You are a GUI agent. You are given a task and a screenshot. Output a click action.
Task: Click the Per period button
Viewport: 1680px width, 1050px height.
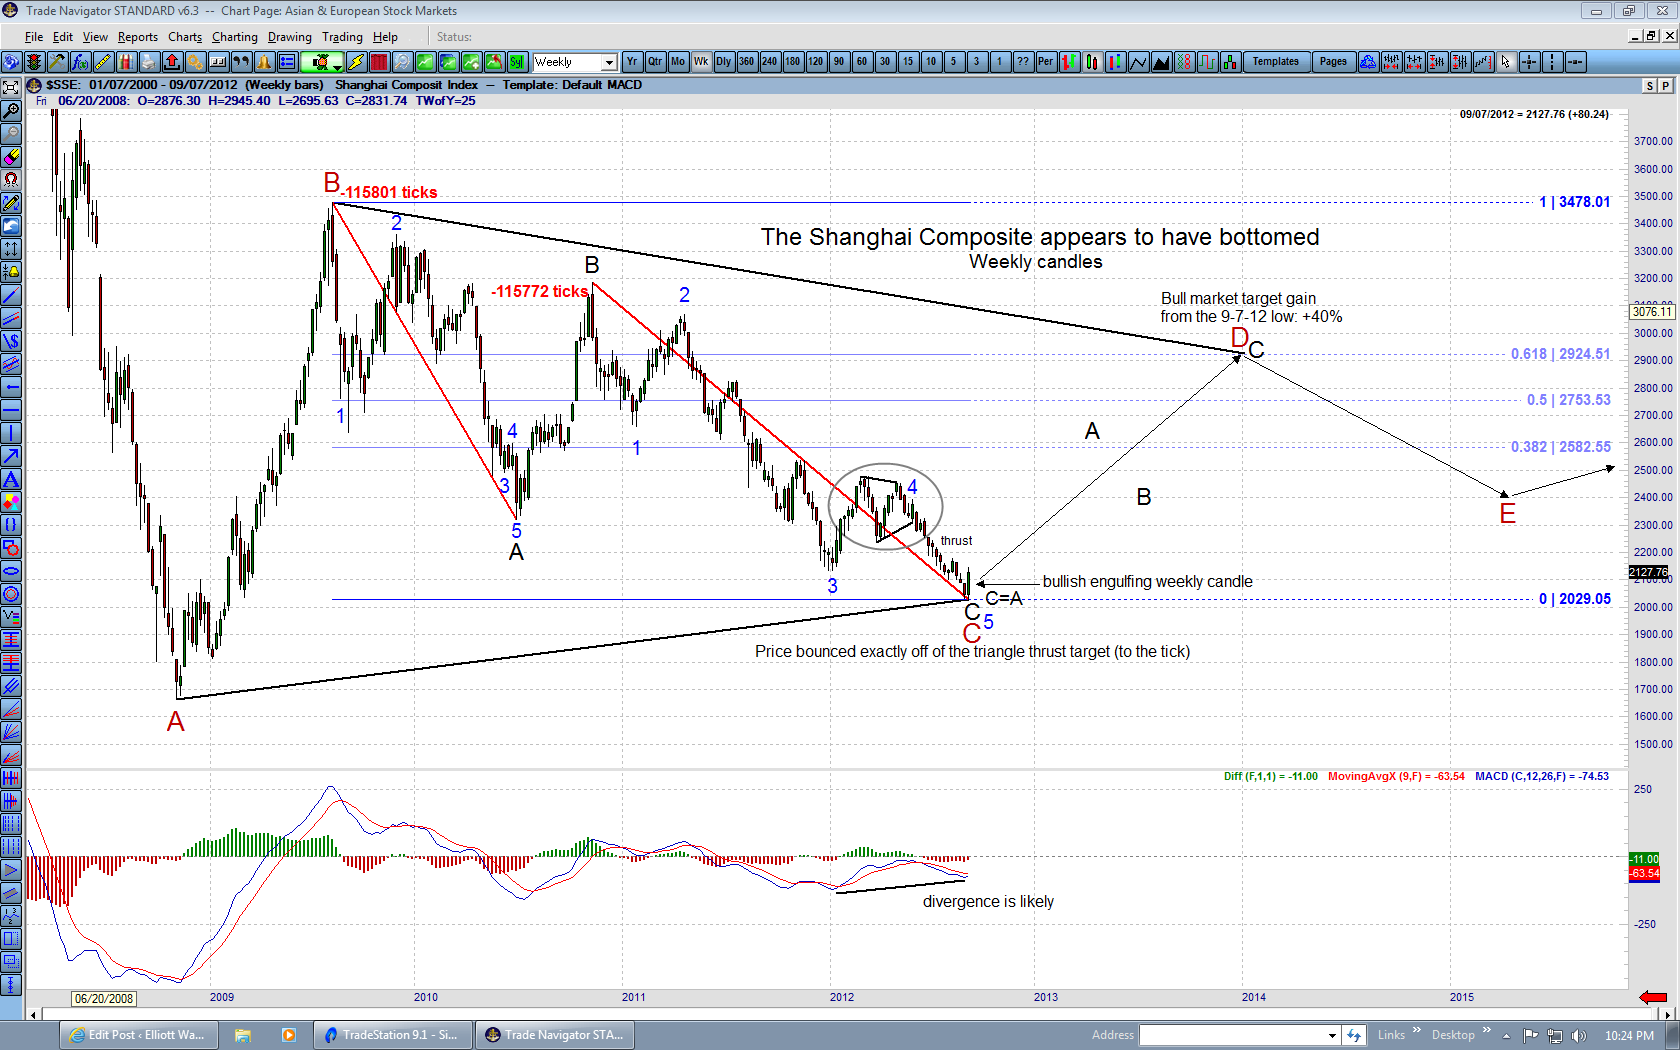point(1046,62)
